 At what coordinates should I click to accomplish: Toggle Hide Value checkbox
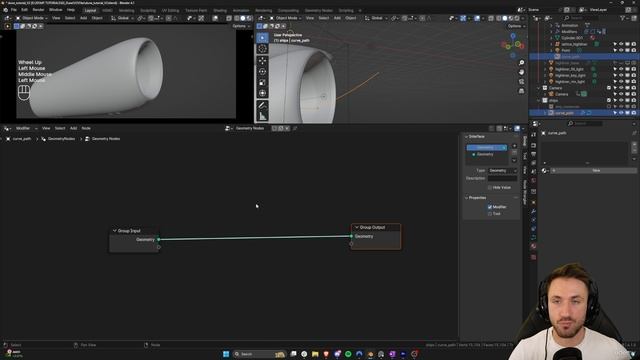tap(490, 188)
